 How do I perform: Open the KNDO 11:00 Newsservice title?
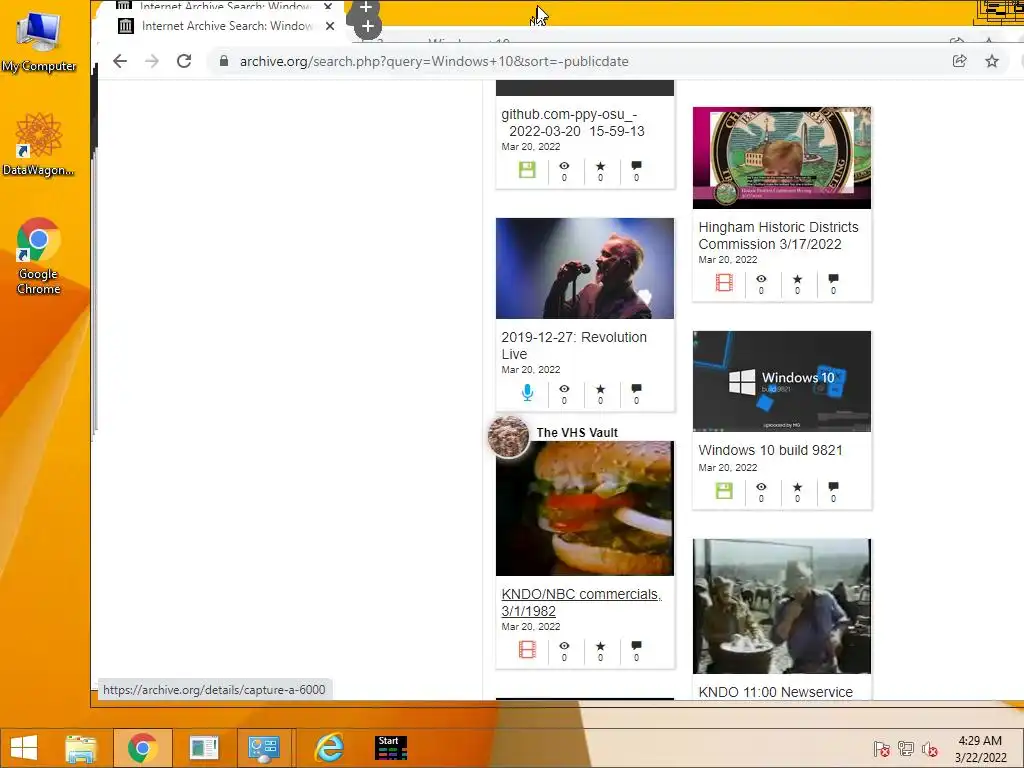tap(775, 692)
